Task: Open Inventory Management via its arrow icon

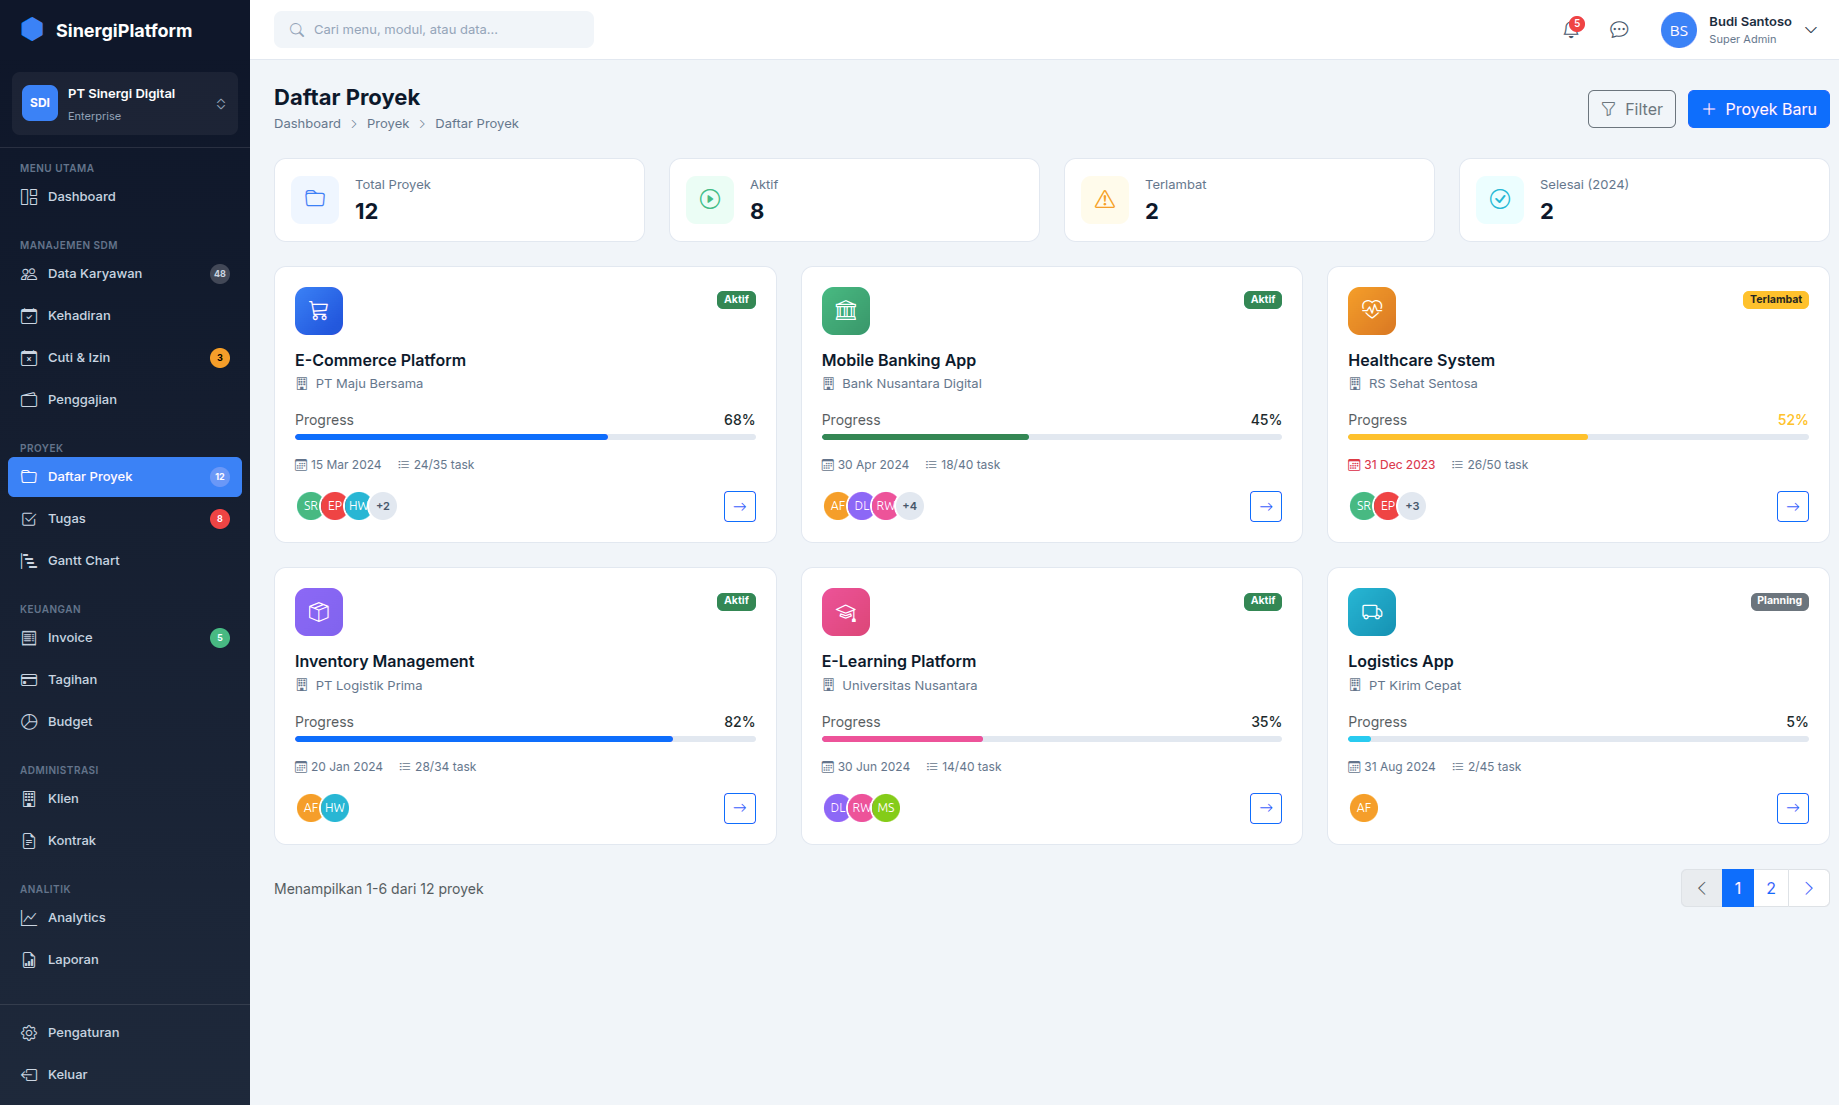Action: tap(740, 808)
